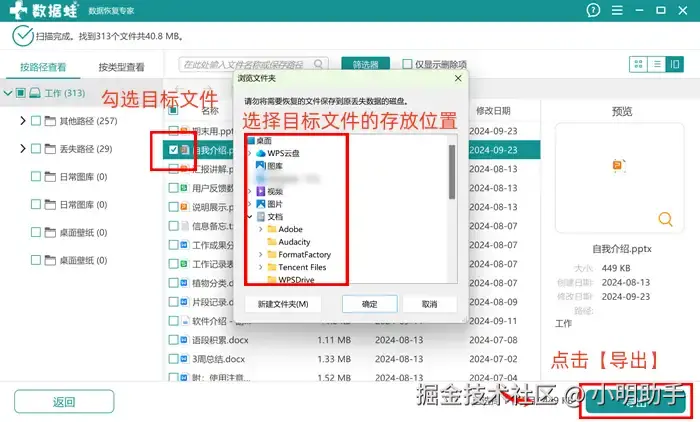Sort by 修改日期 column header
This screenshot has height=422, width=700.
[493, 111]
